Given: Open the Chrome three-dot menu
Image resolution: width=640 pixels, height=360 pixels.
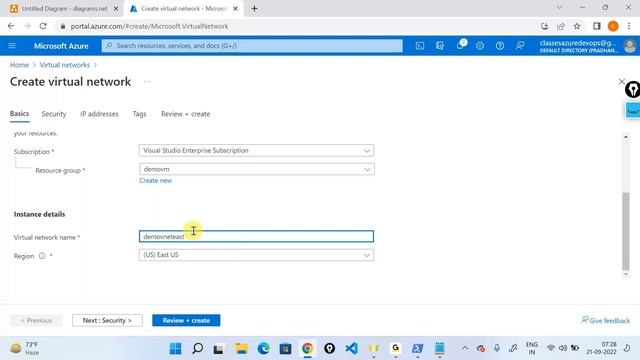Looking at the screenshot, I should 629,26.
